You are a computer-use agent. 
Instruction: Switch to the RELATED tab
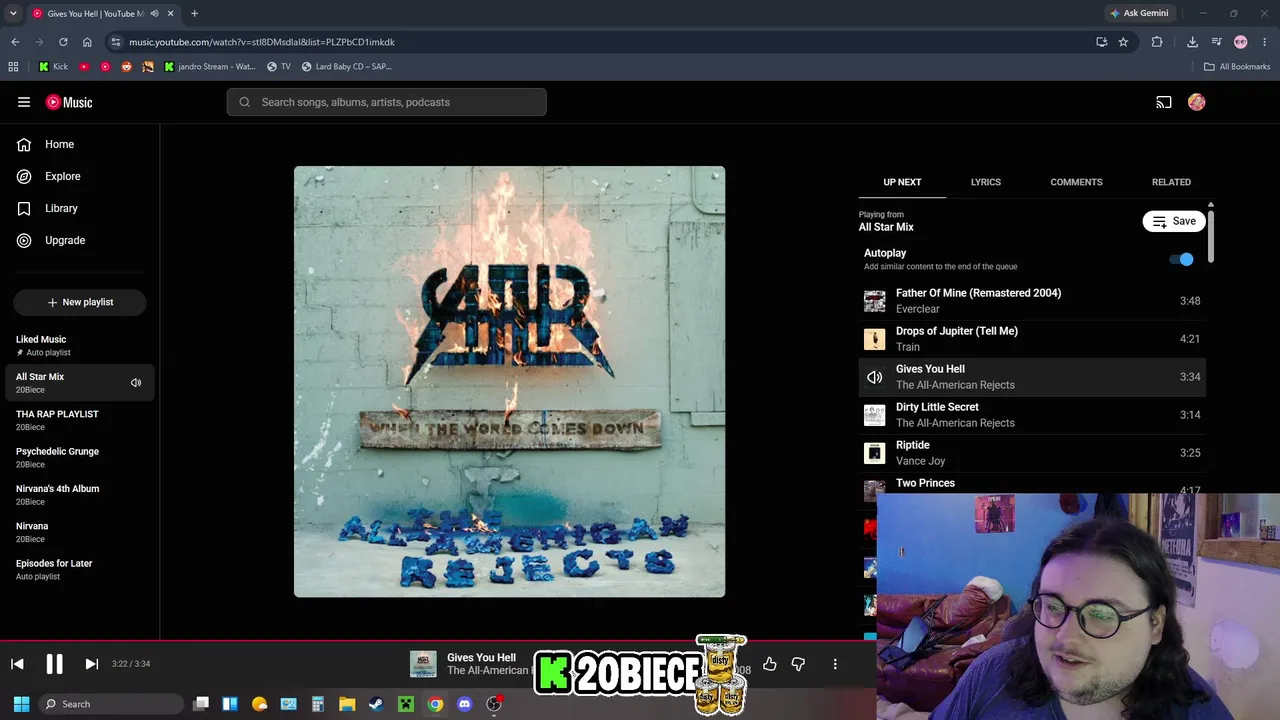(x=1171, y=182)
